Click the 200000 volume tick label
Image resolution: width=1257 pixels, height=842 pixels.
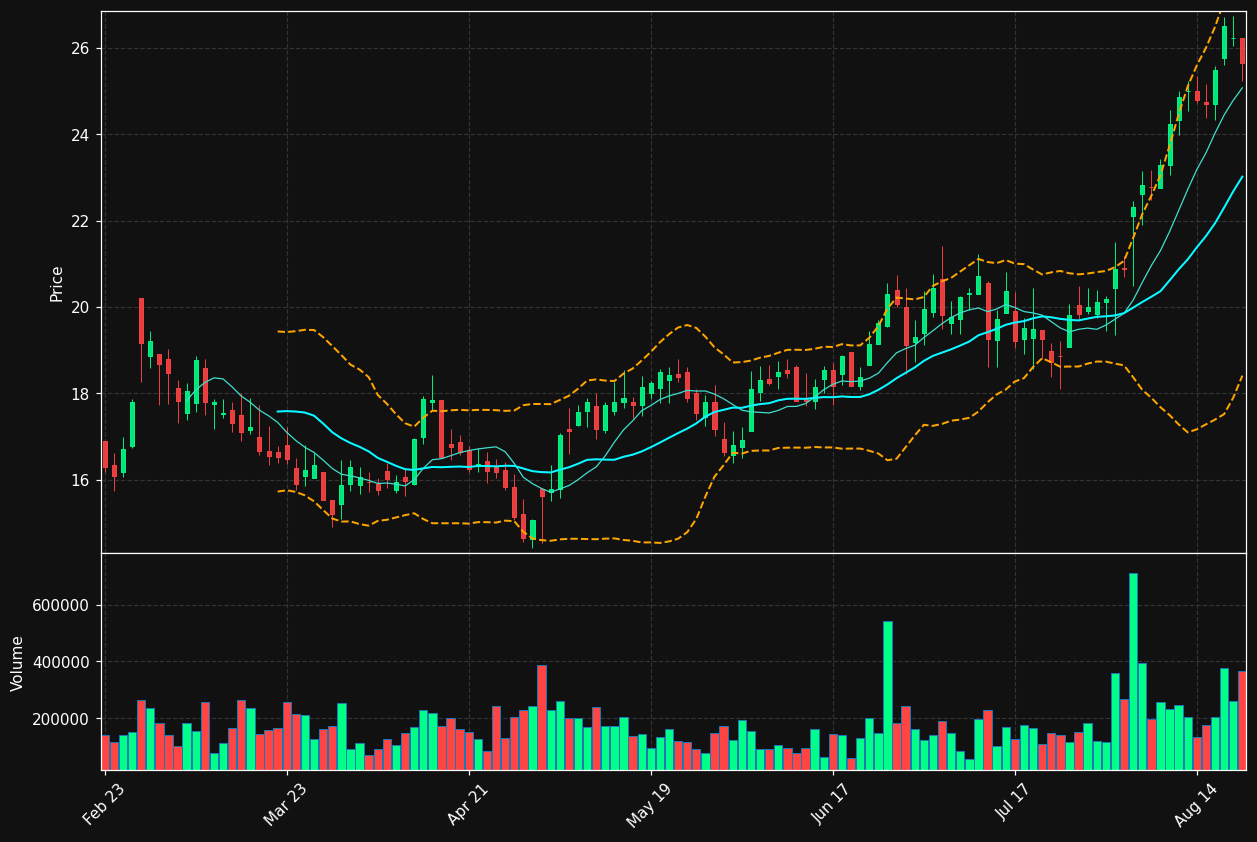click(x=62, y=719)
